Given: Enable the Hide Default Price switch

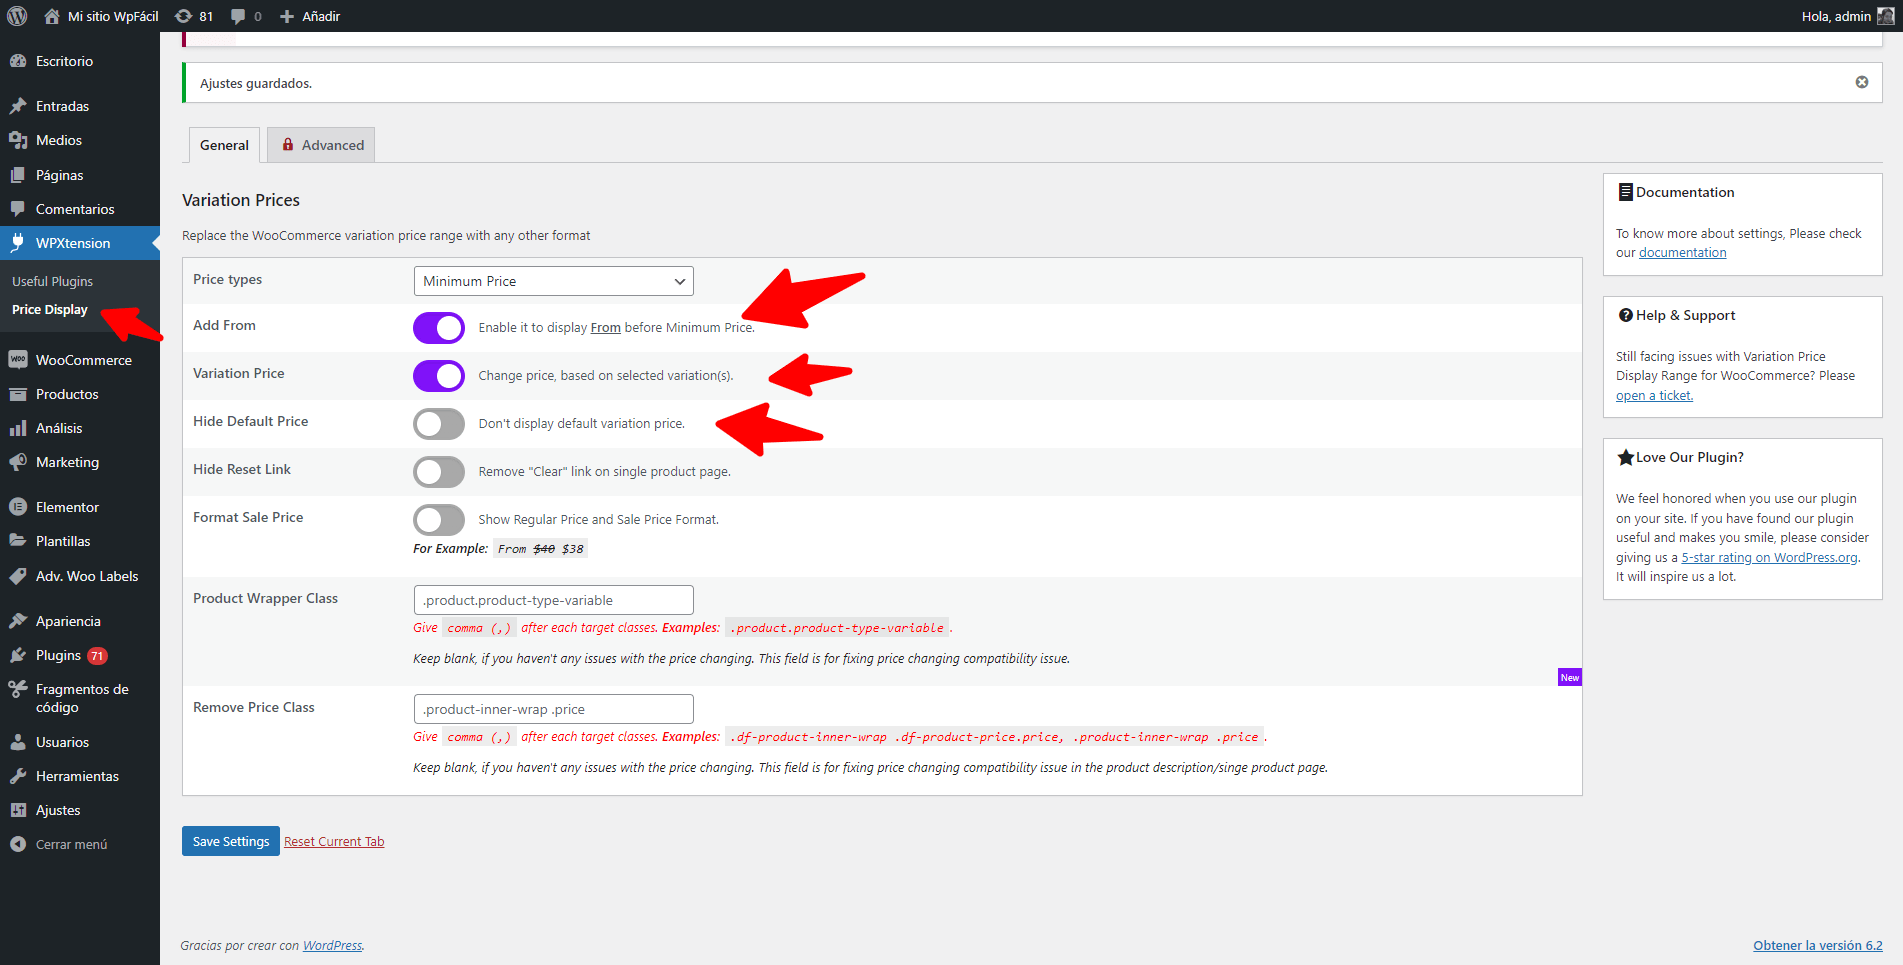Looking at the screenshot, I should click(x=439, y=424).
